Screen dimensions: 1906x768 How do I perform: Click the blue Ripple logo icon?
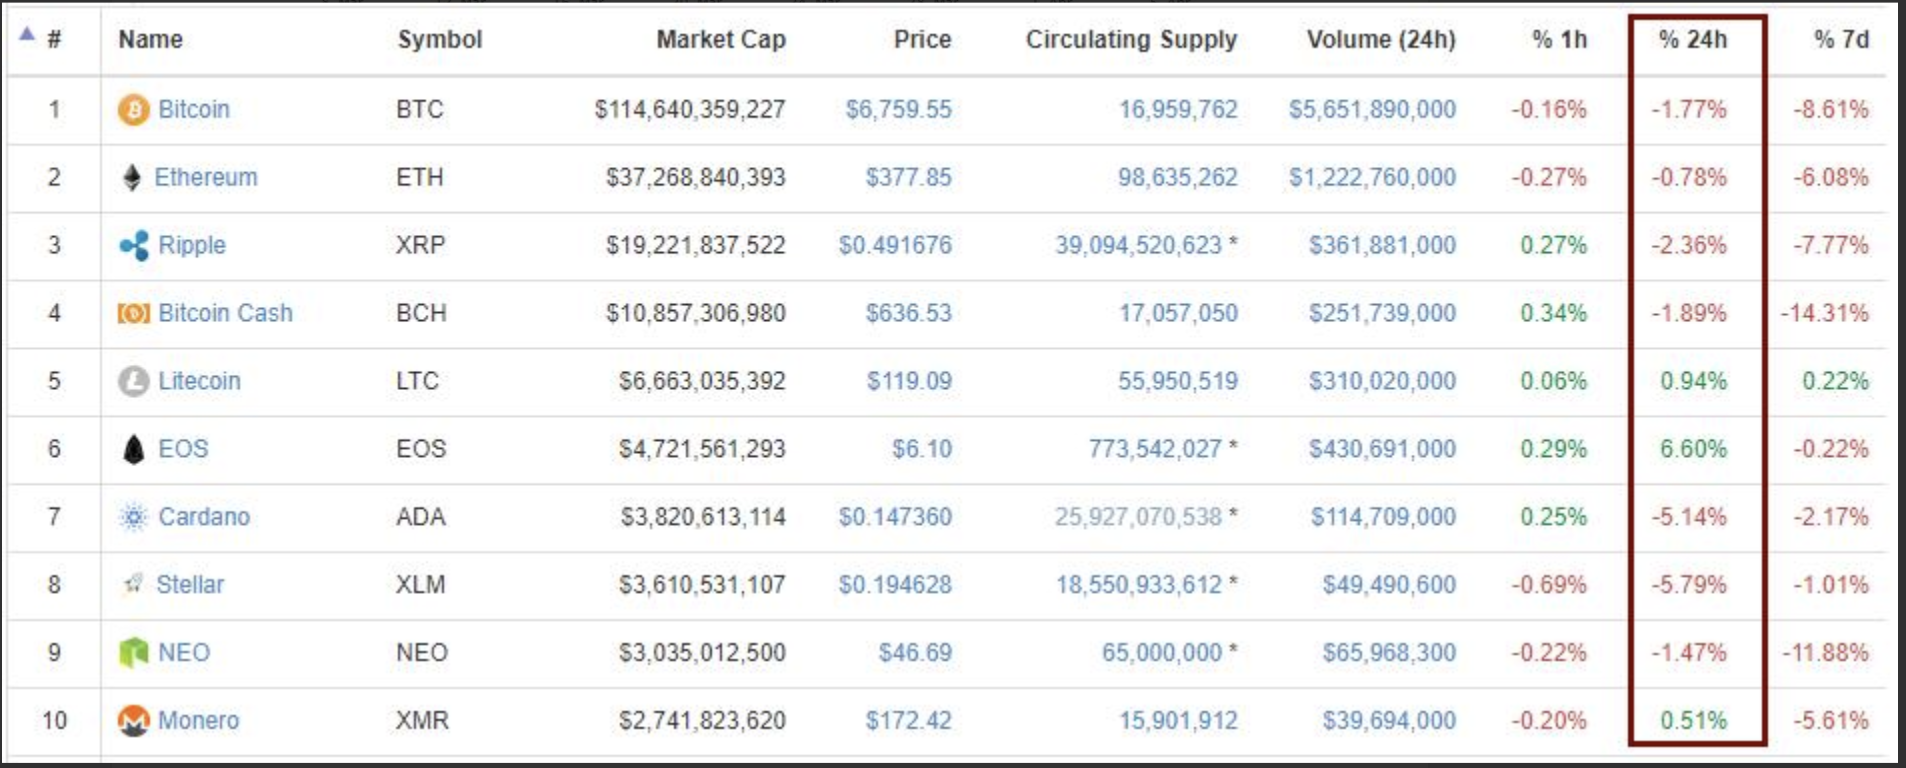tap(133, 245)
